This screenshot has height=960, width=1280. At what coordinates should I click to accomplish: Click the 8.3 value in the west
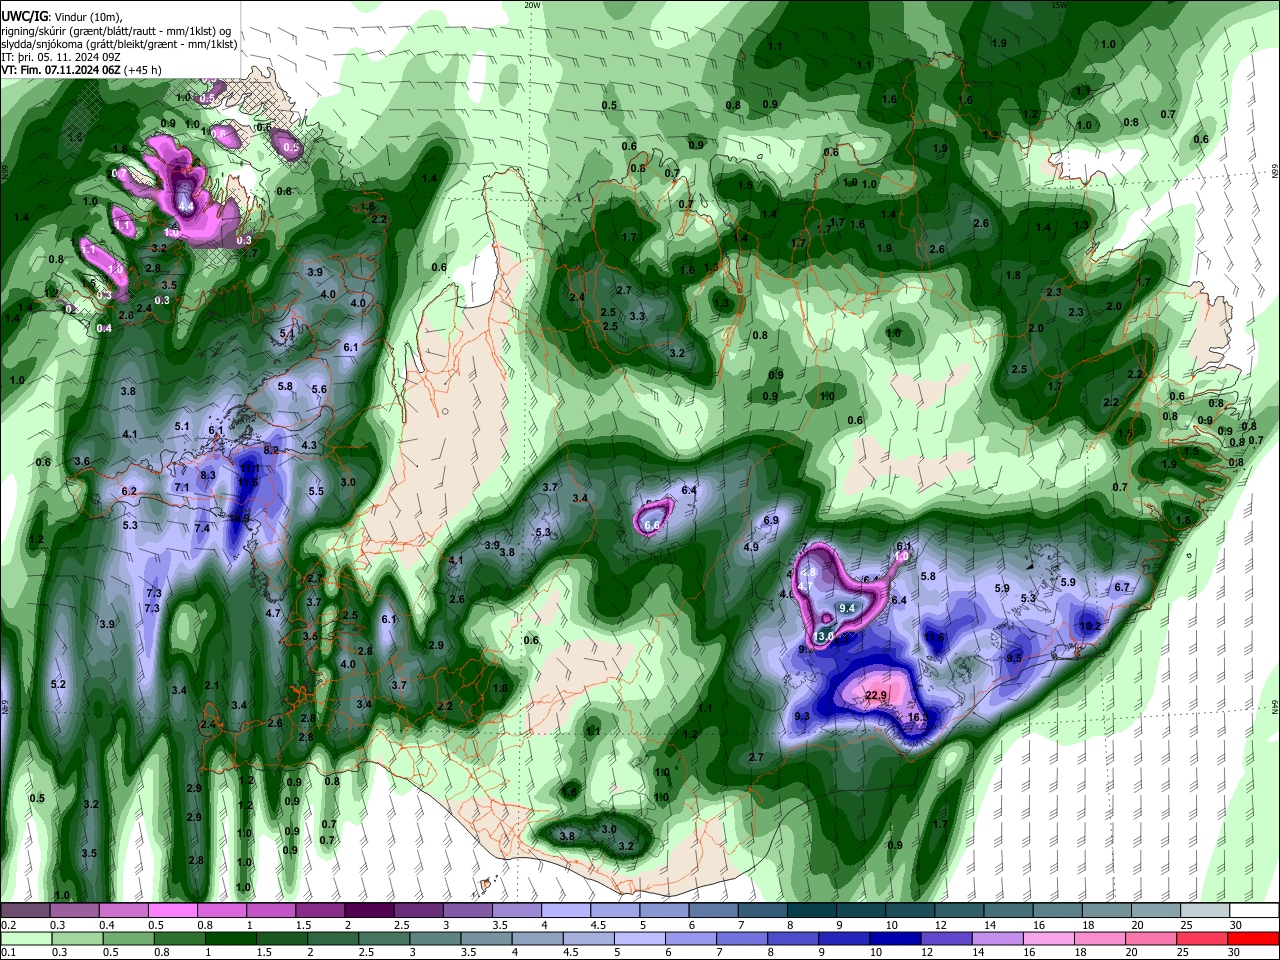208,476
